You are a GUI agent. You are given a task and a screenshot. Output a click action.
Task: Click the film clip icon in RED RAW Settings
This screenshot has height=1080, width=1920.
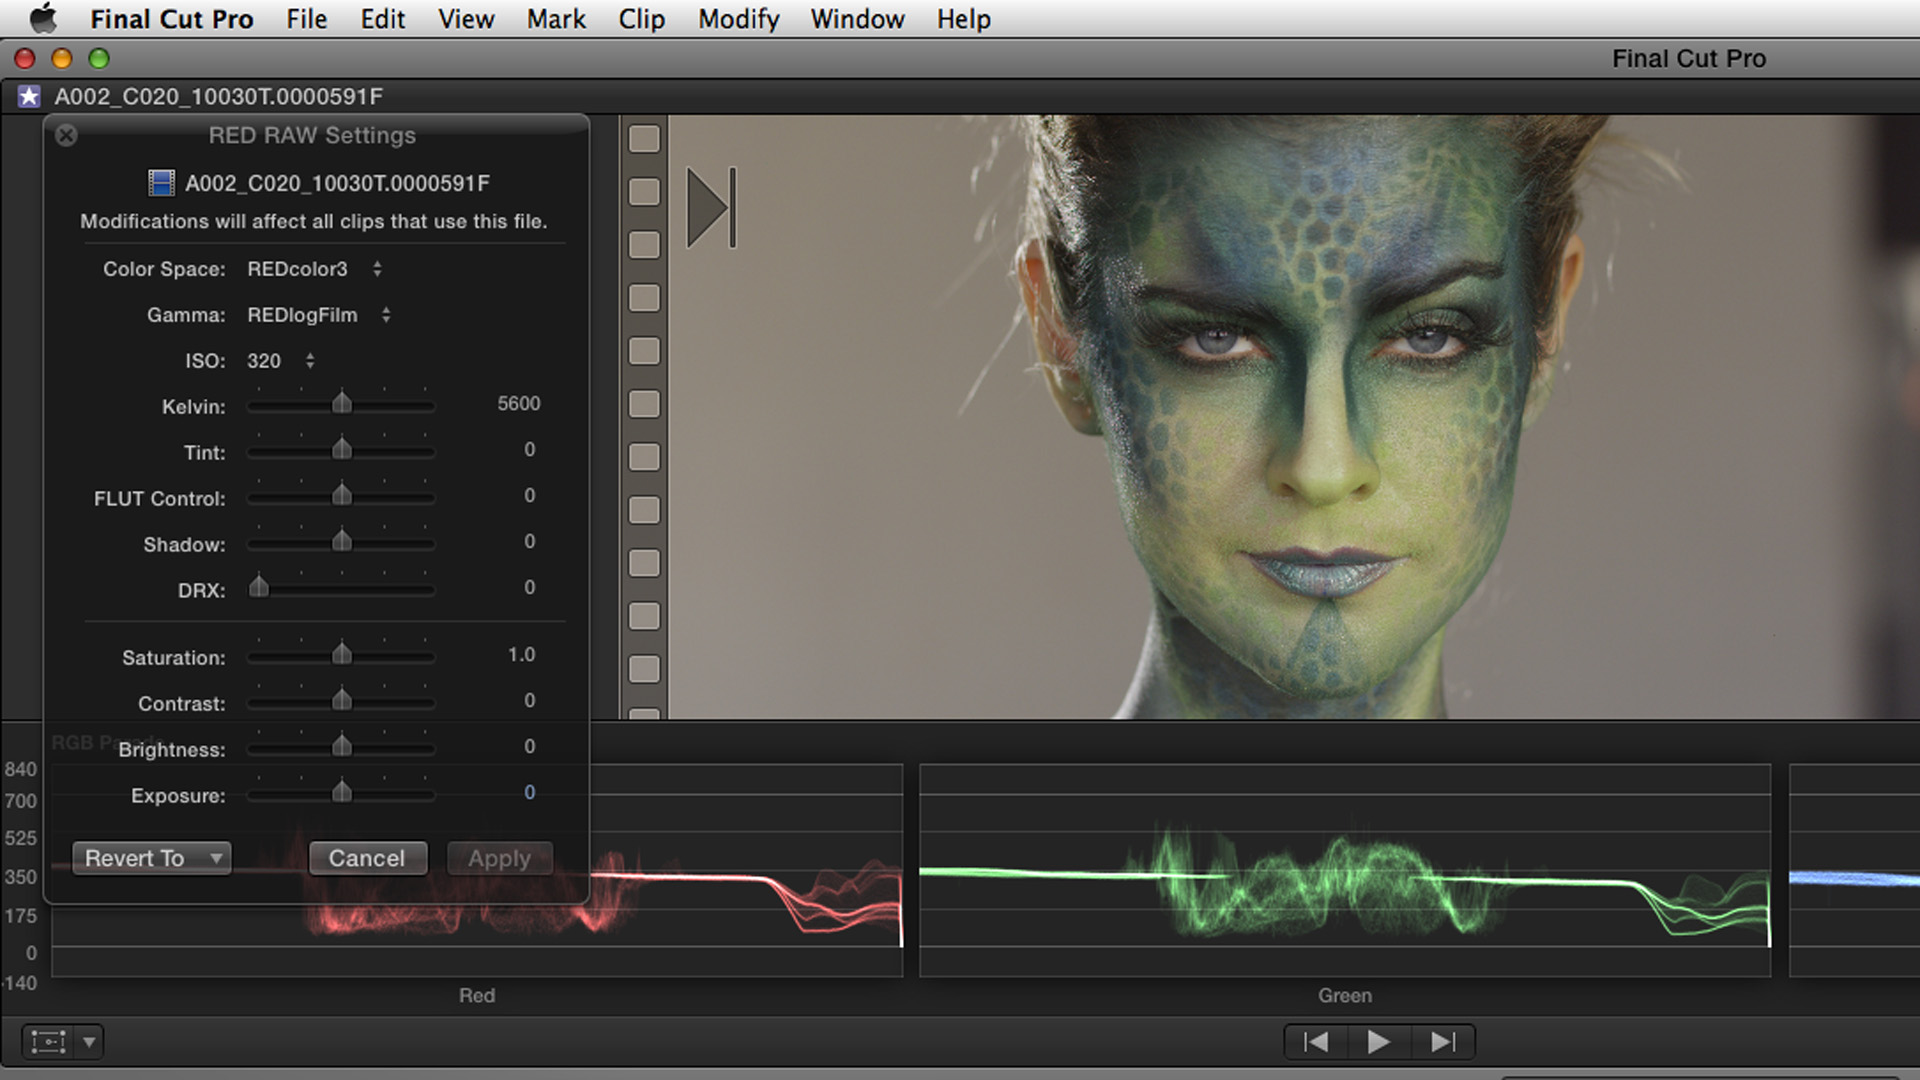161,183
